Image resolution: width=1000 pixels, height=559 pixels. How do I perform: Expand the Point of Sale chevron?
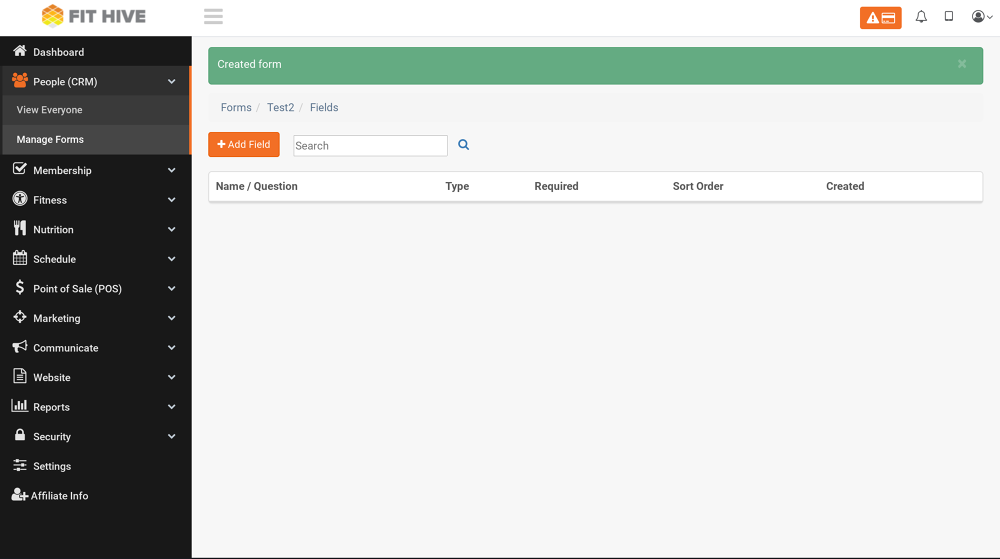click(172, 289)
